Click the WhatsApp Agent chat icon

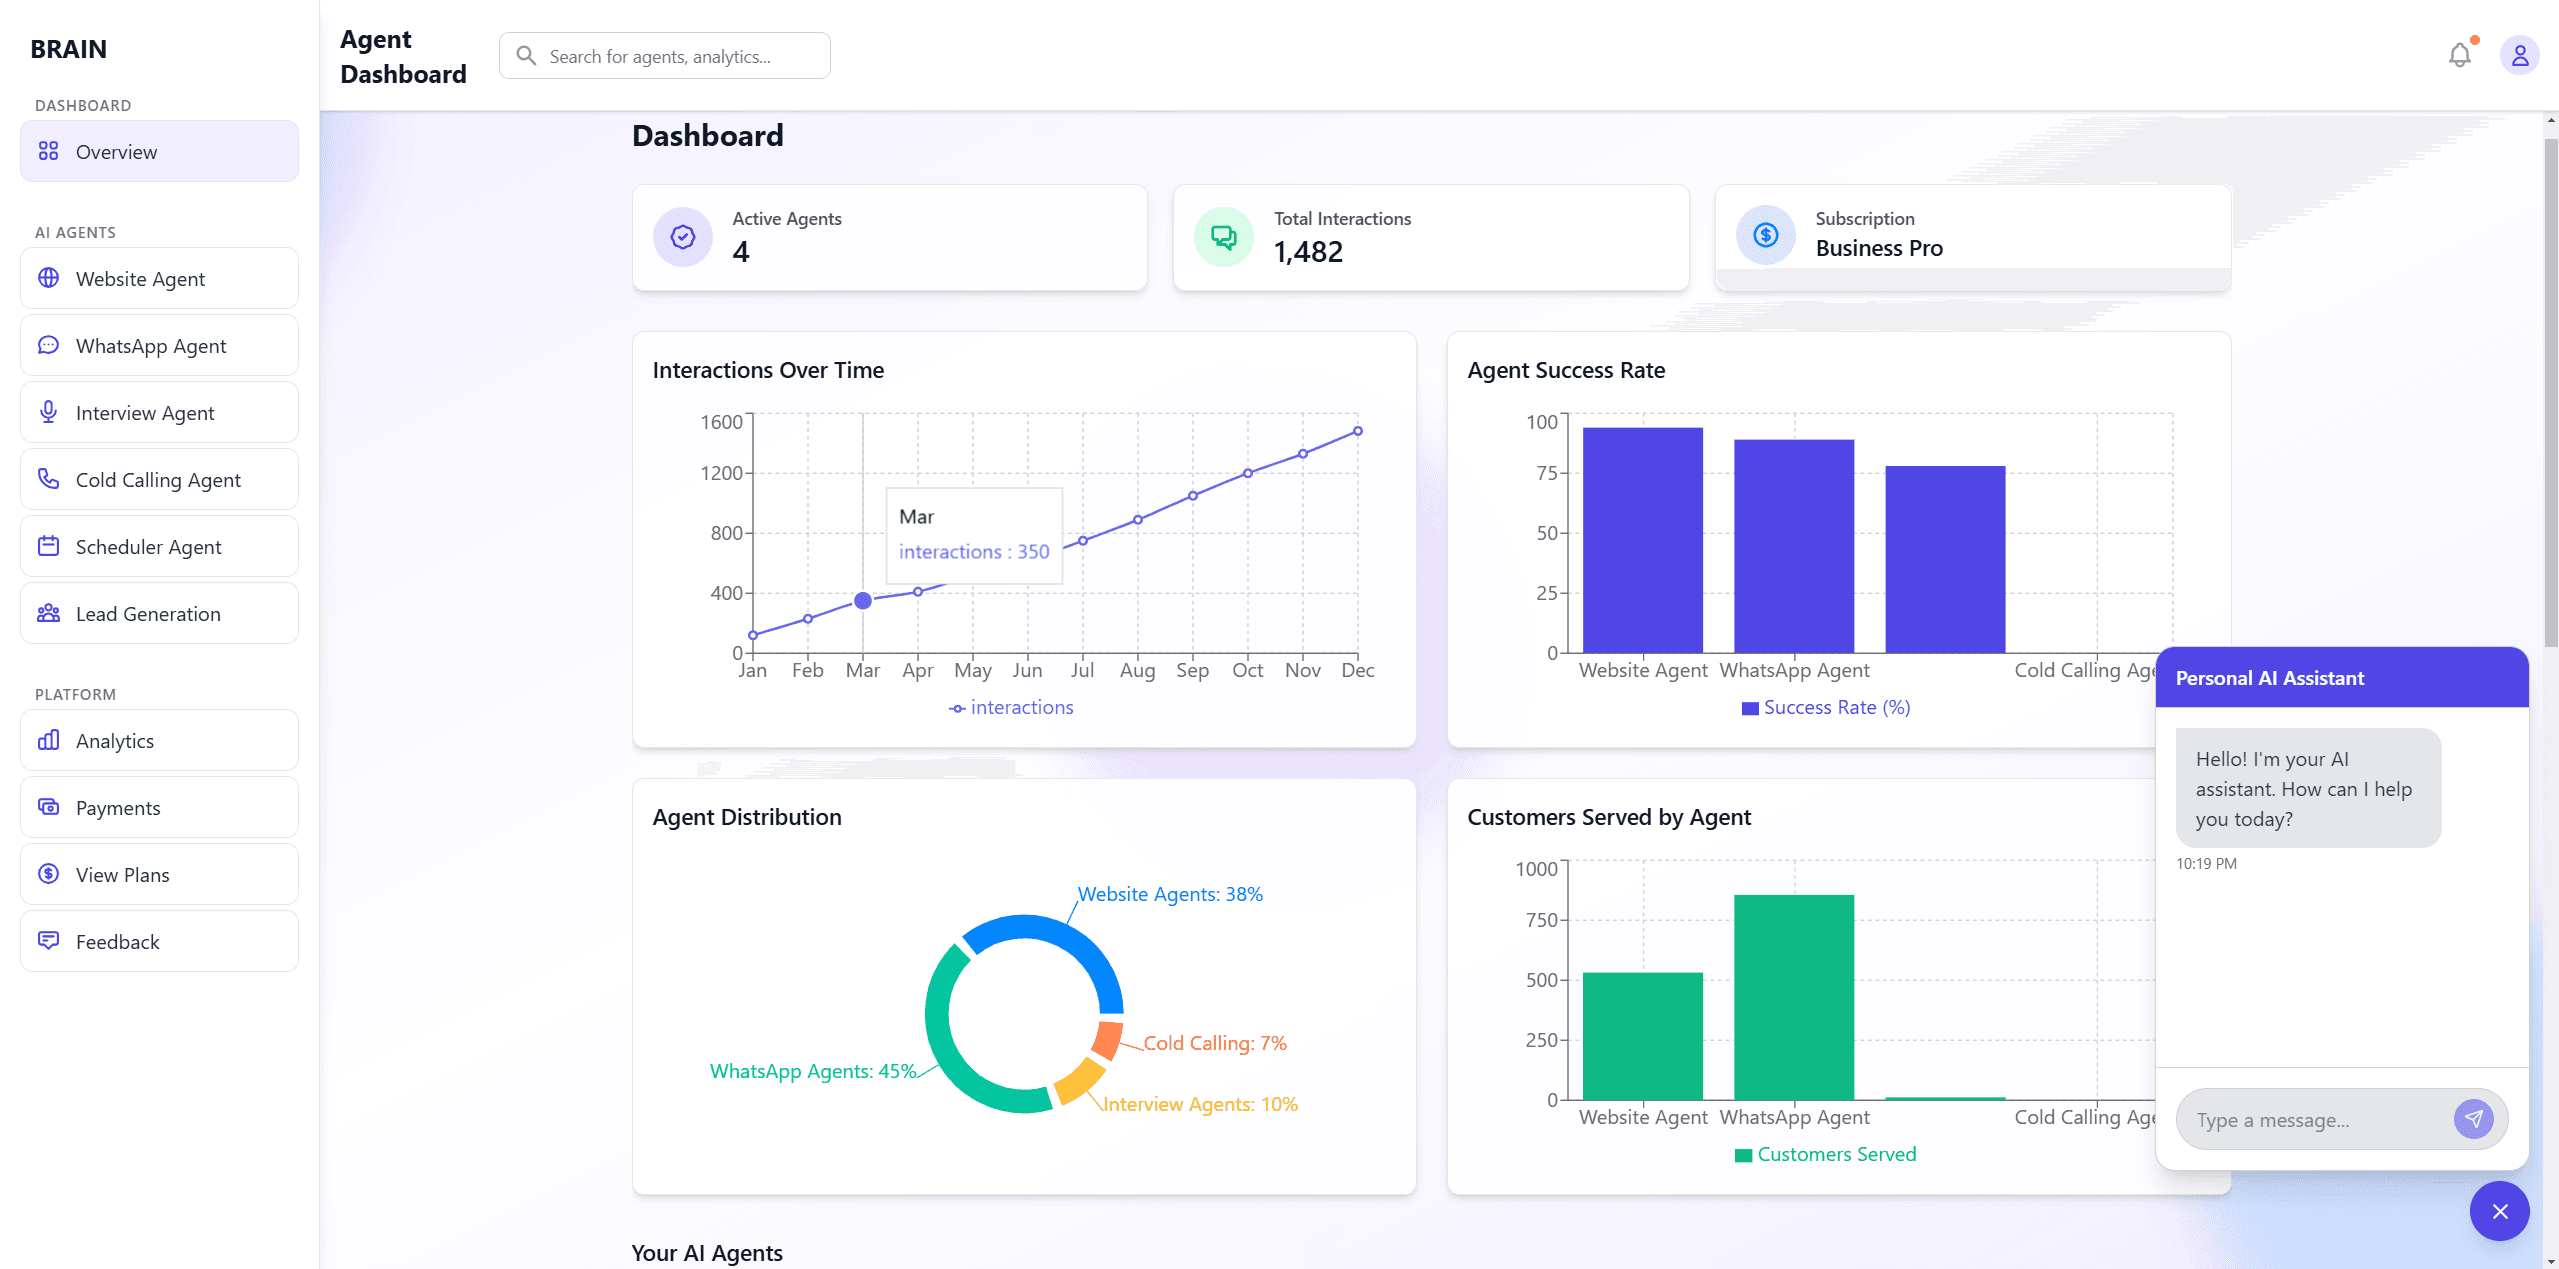[x=48, y=345]
